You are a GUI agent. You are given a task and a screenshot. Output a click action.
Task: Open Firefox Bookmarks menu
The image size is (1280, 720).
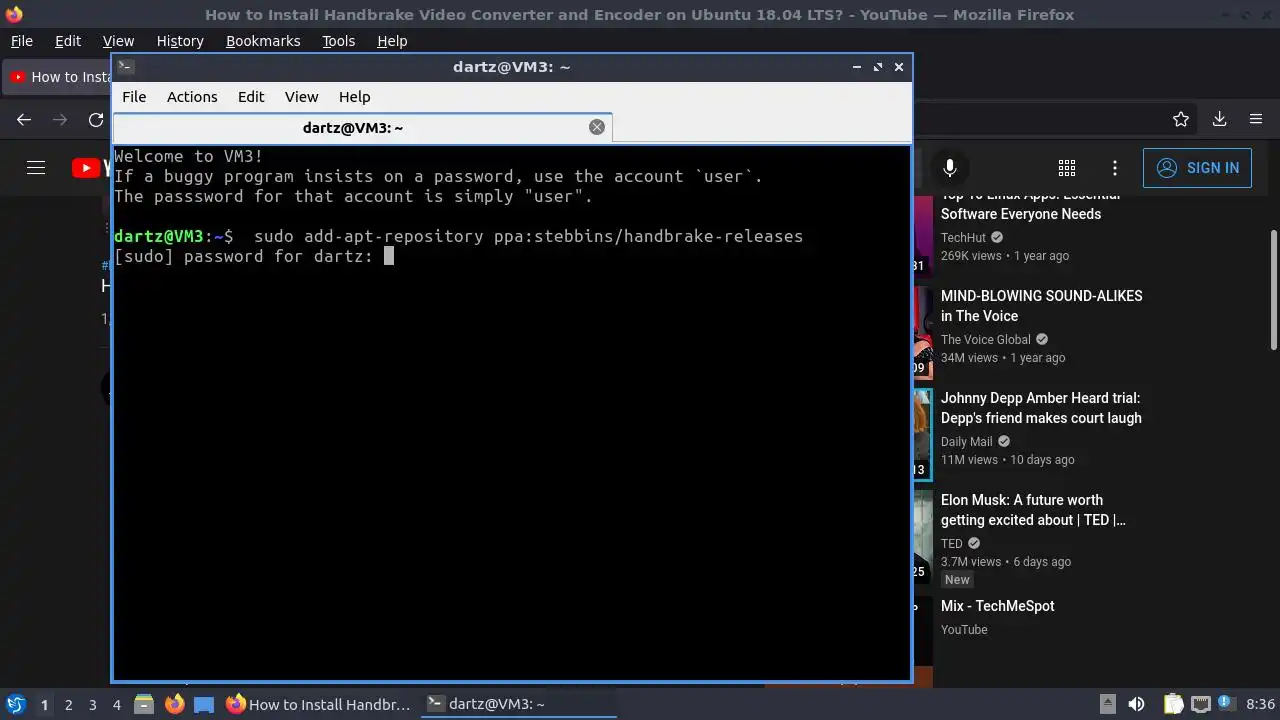pos(263,41)
